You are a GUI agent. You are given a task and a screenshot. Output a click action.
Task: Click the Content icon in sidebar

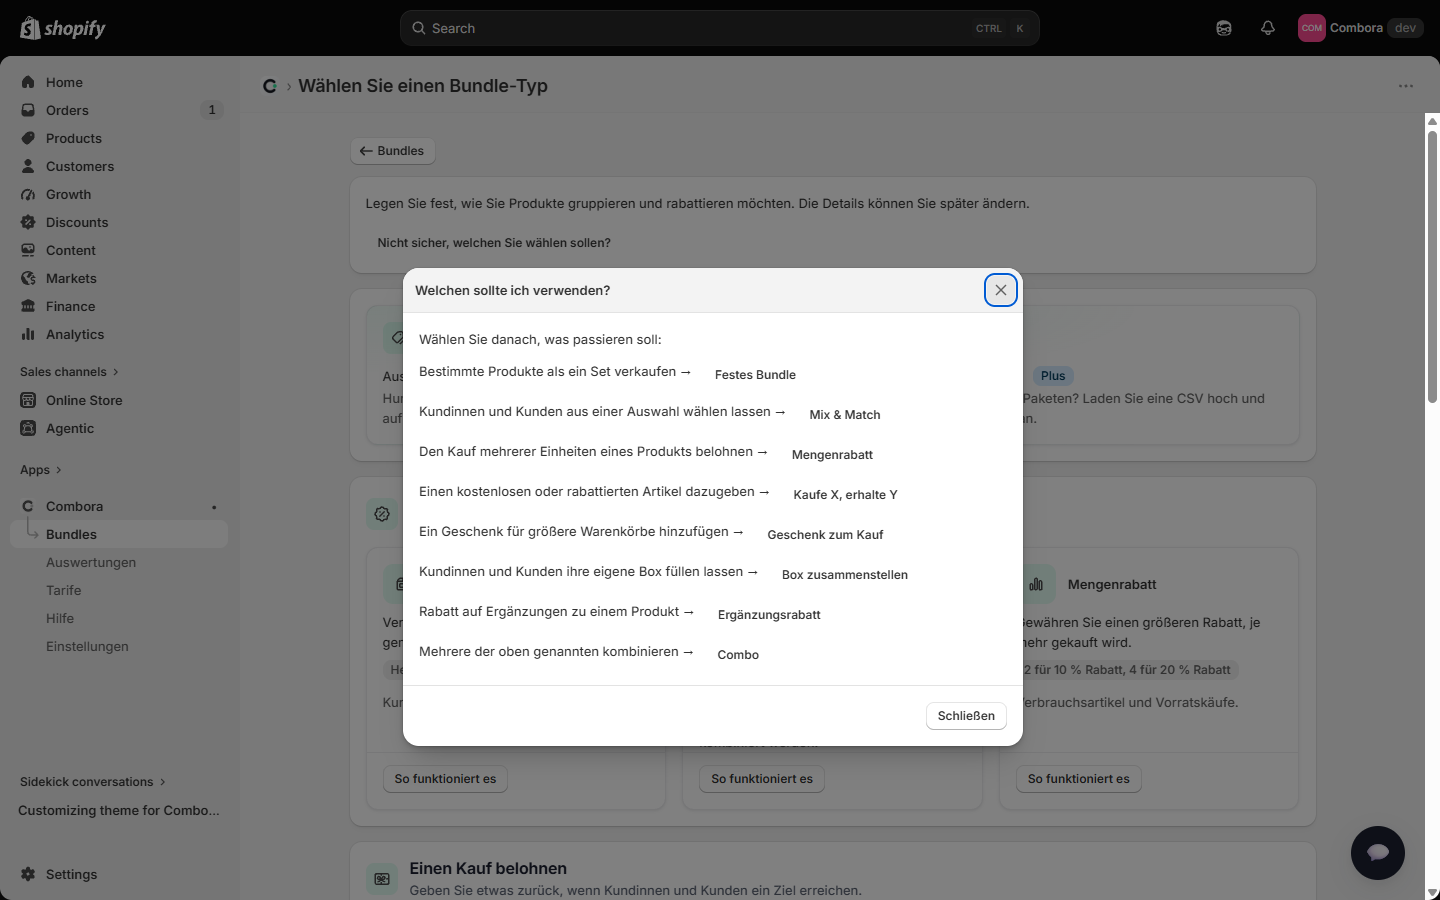(28, 250)
